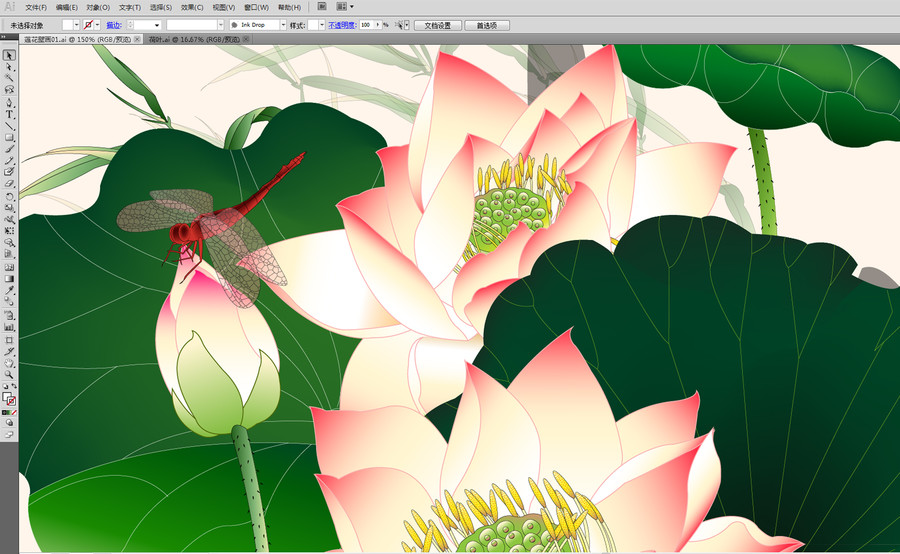This screenshot has height=554, width=900.
Task: Open the 窗口(W) menu
Action: tap(257, 7)
